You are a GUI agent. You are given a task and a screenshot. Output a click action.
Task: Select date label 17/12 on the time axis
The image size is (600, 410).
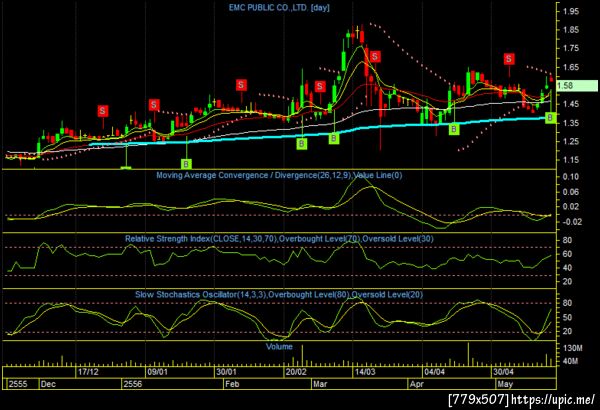coord(88,372)
